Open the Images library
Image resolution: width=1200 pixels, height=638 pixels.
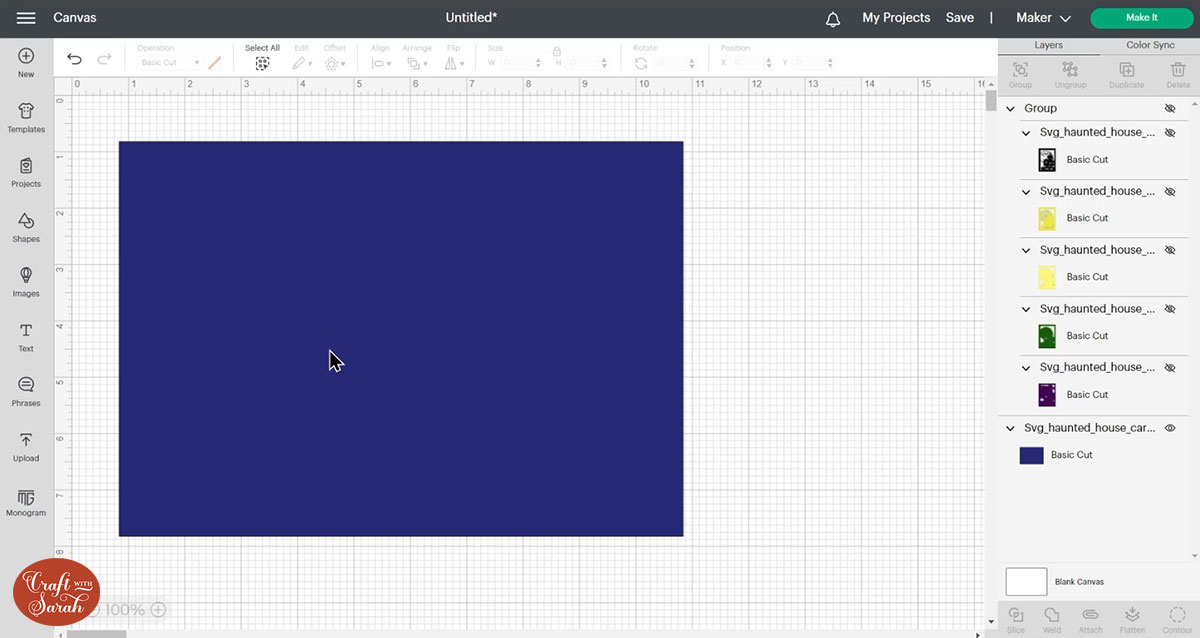pyautogui.click(x=26, y=281)
